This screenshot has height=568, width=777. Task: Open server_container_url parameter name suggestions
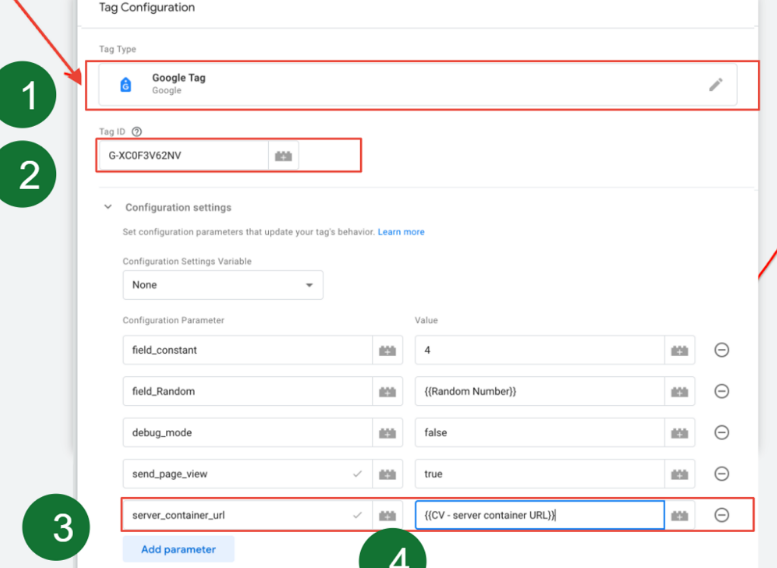(x=357, y=515)
